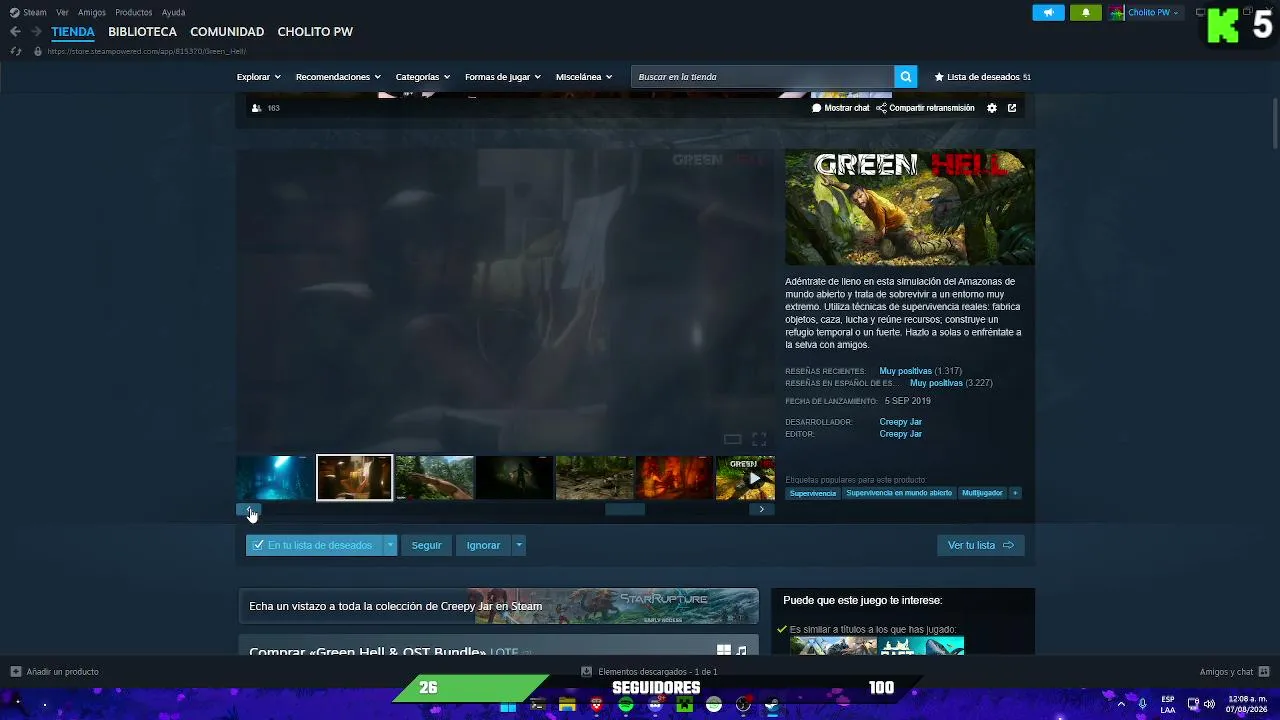Screen dimensions: 1280x720
Task: Click the microphone icon in the system tray
Action: pos(1143,704)
